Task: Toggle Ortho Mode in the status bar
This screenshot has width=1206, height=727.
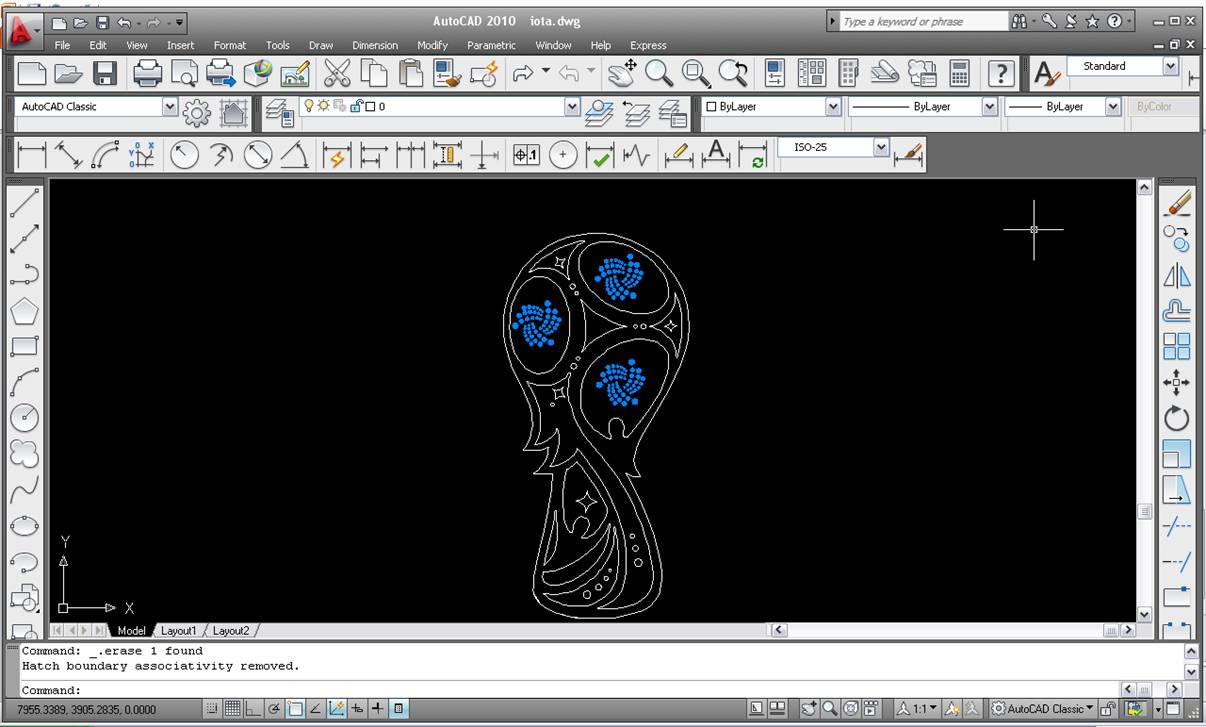Action: 253,709
